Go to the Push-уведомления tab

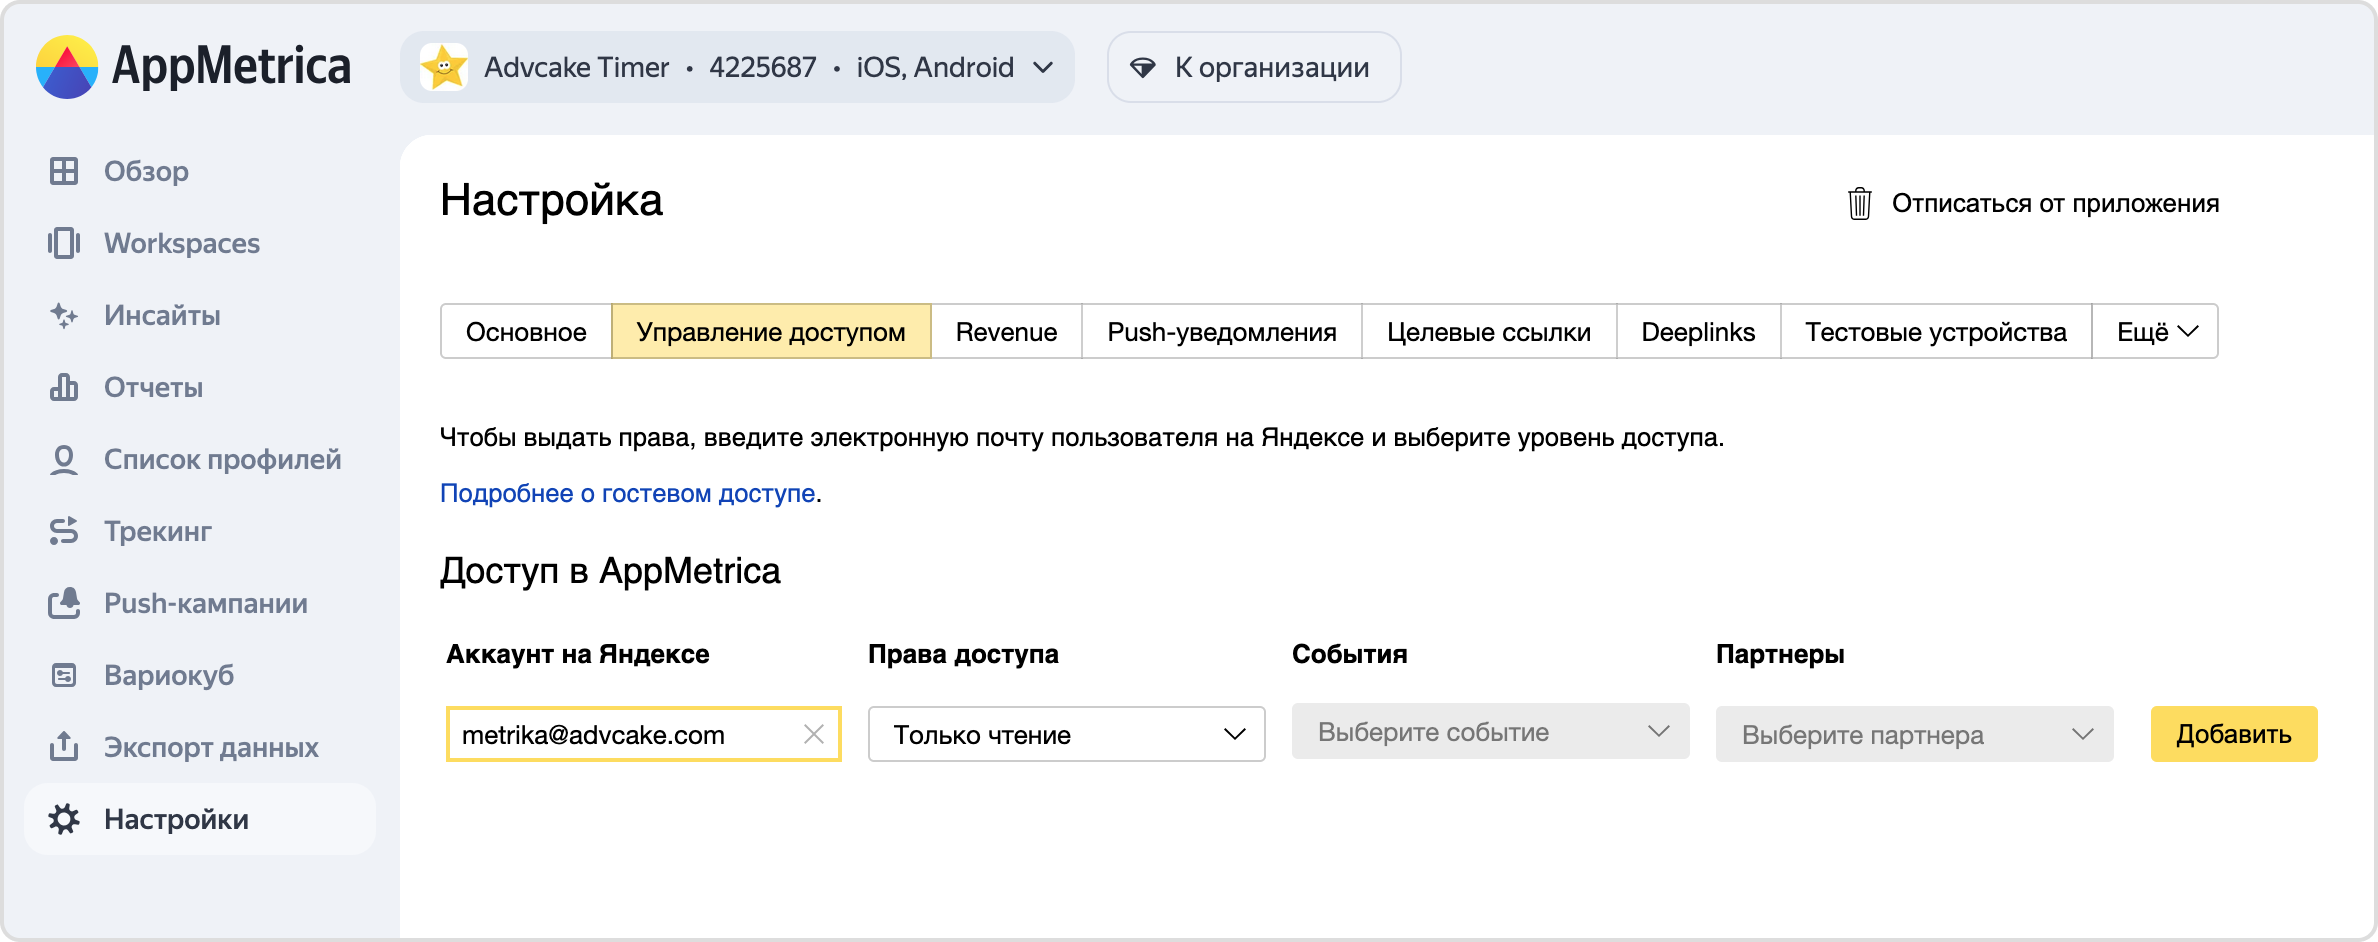tap(1222, 331)
